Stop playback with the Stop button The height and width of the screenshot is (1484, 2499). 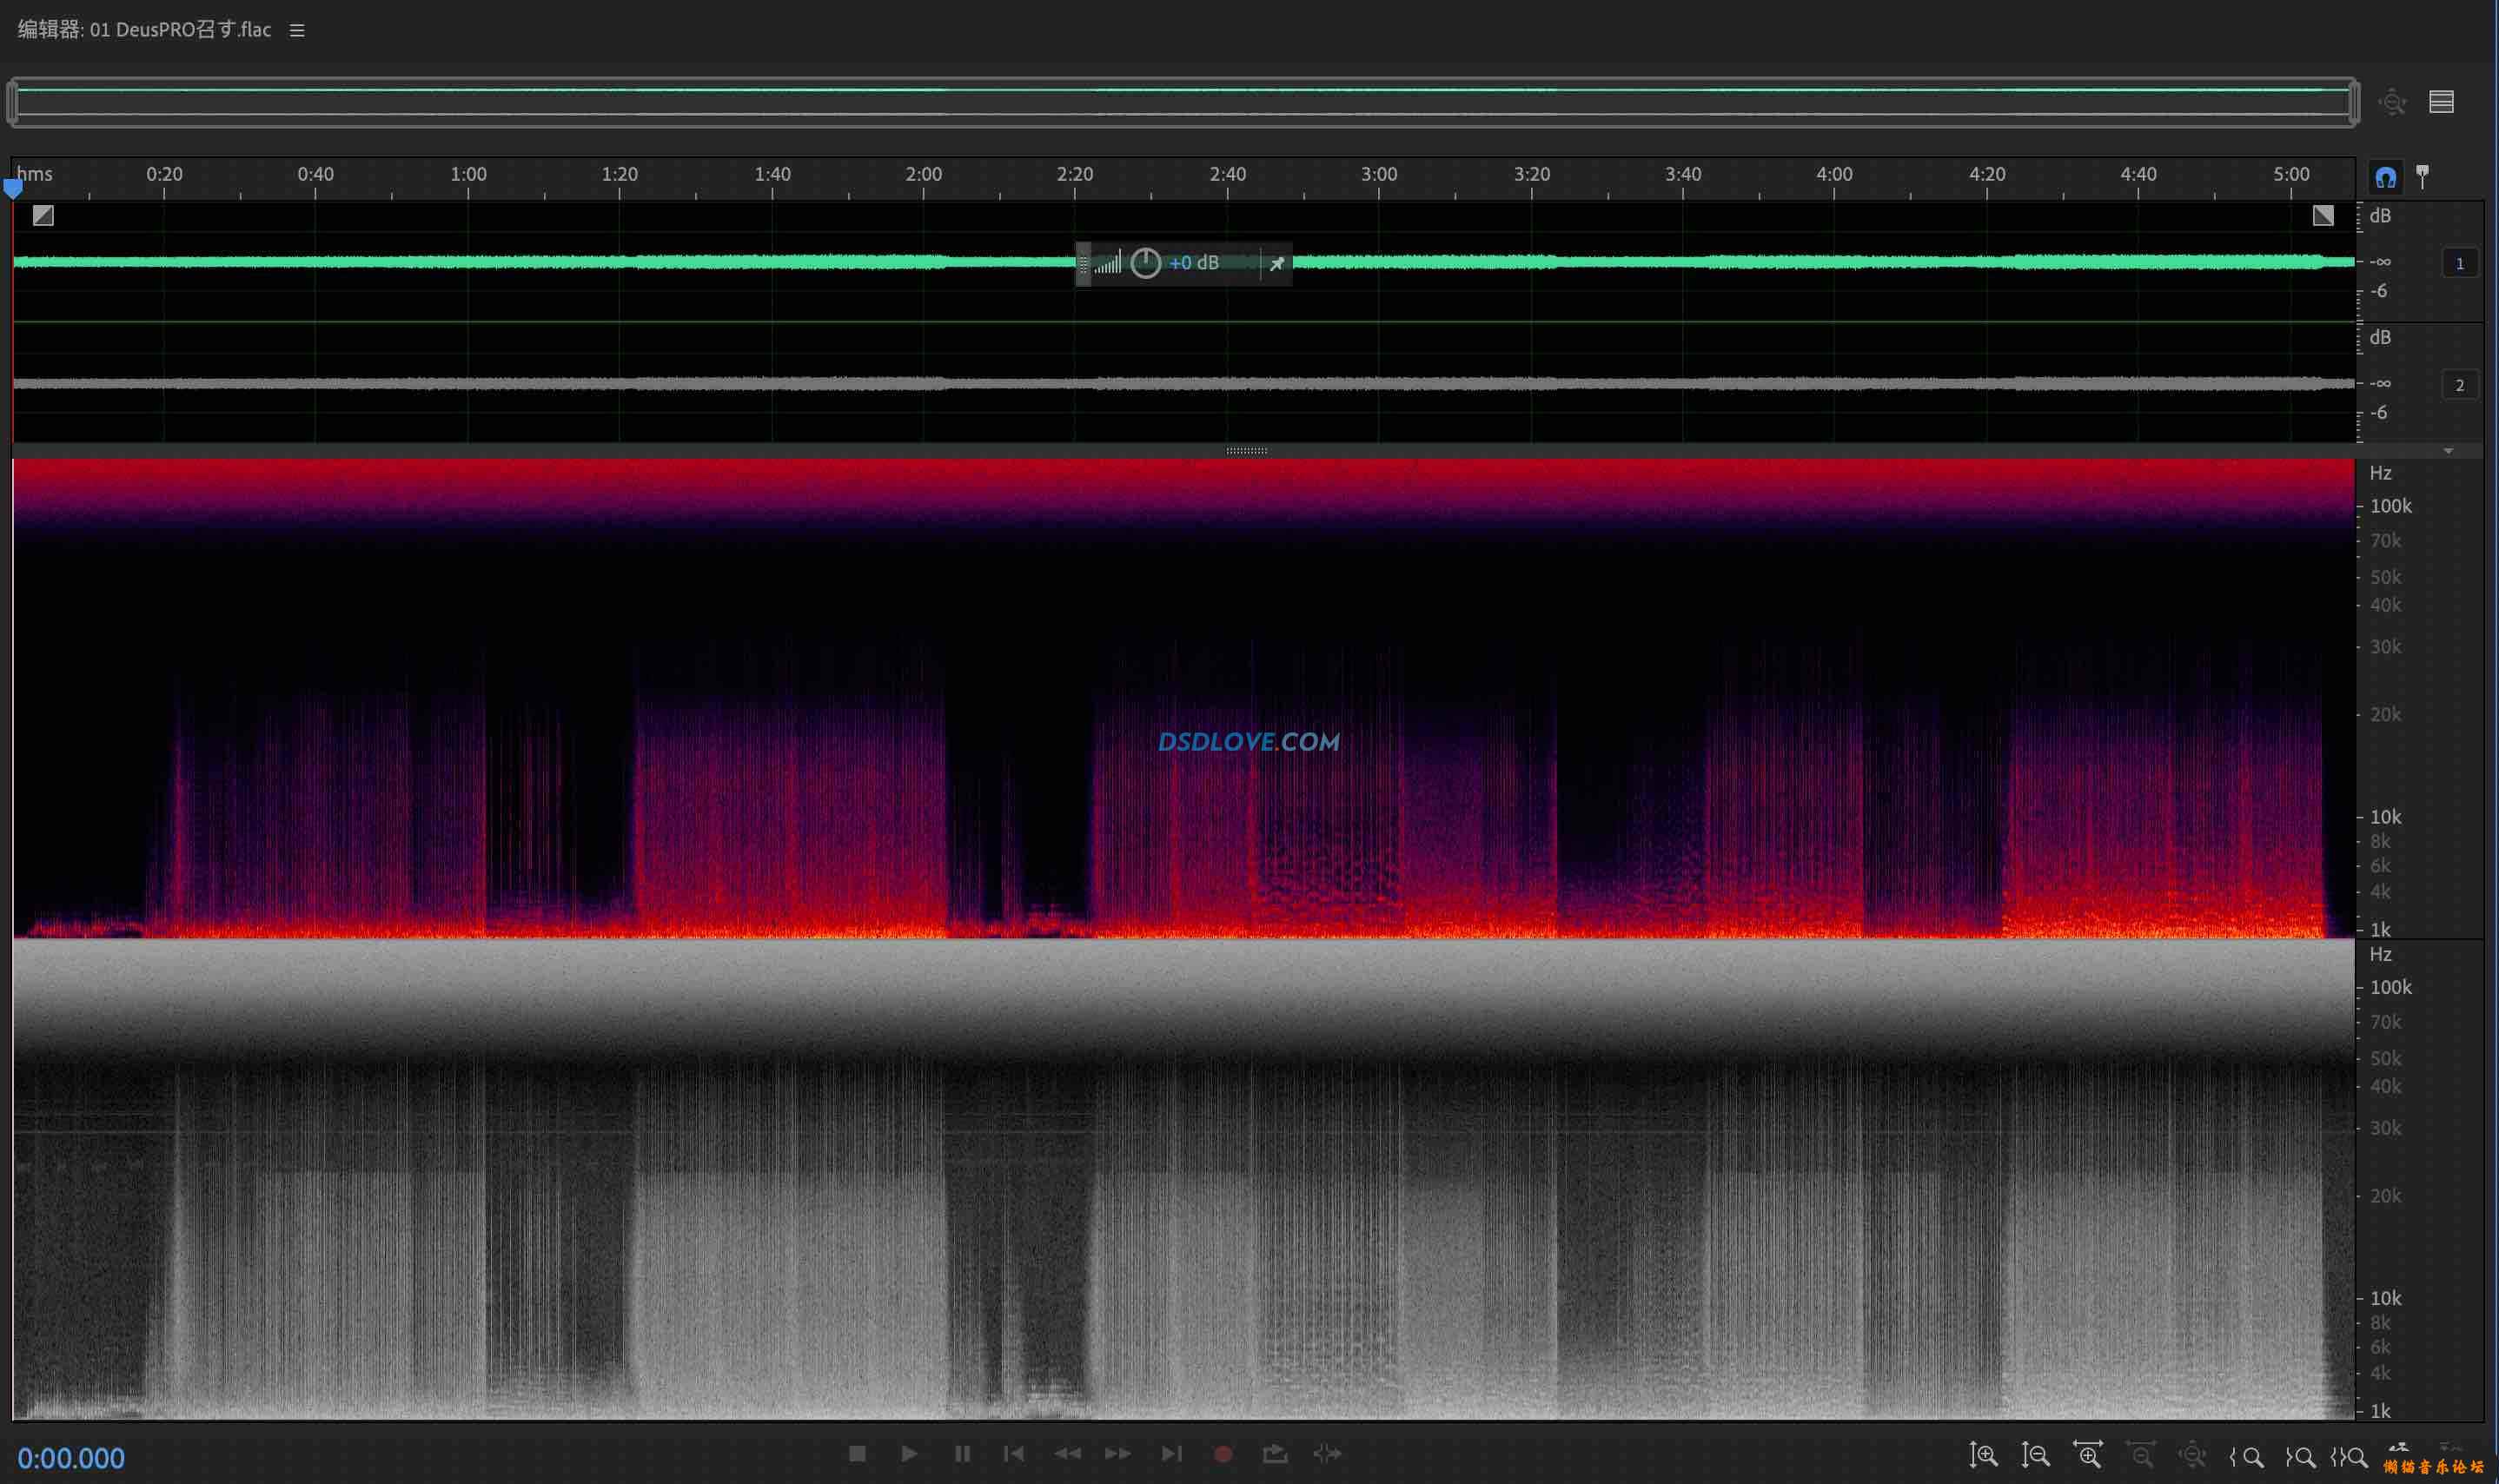click(x=857, y=1453)
